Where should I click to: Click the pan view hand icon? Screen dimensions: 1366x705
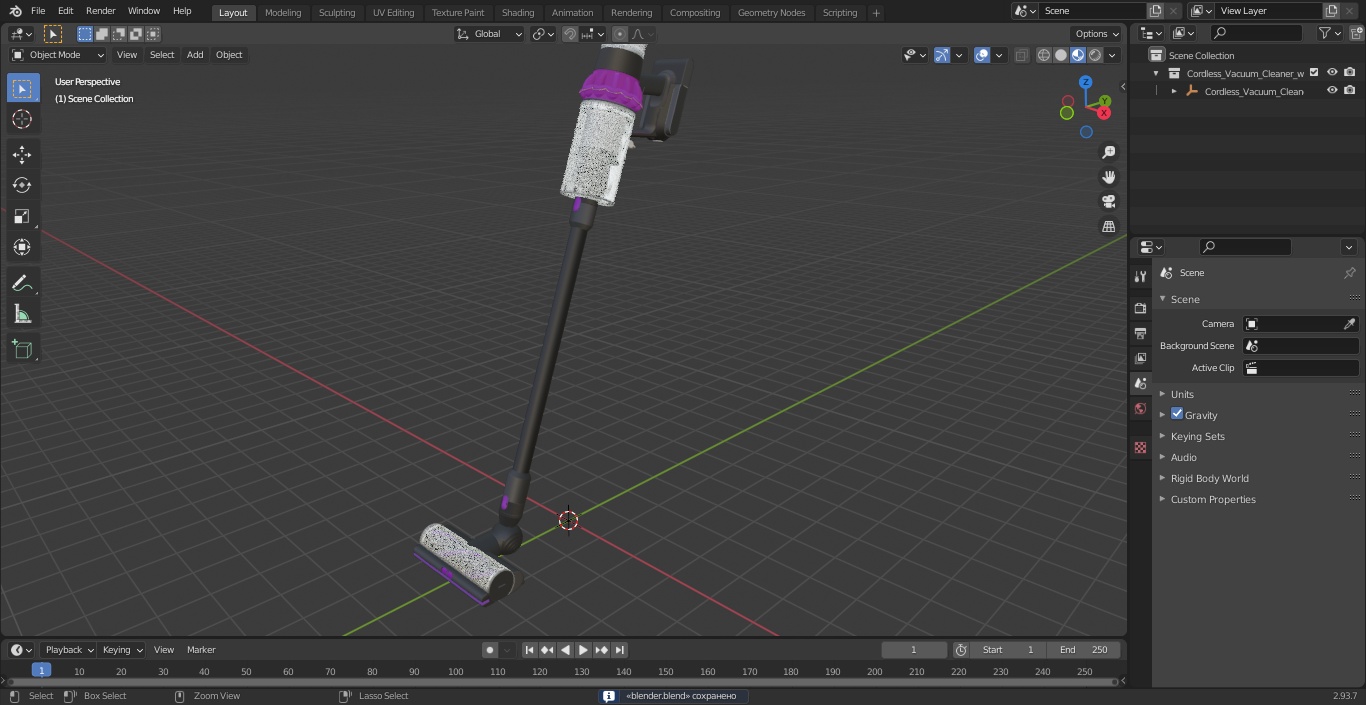1108,177
